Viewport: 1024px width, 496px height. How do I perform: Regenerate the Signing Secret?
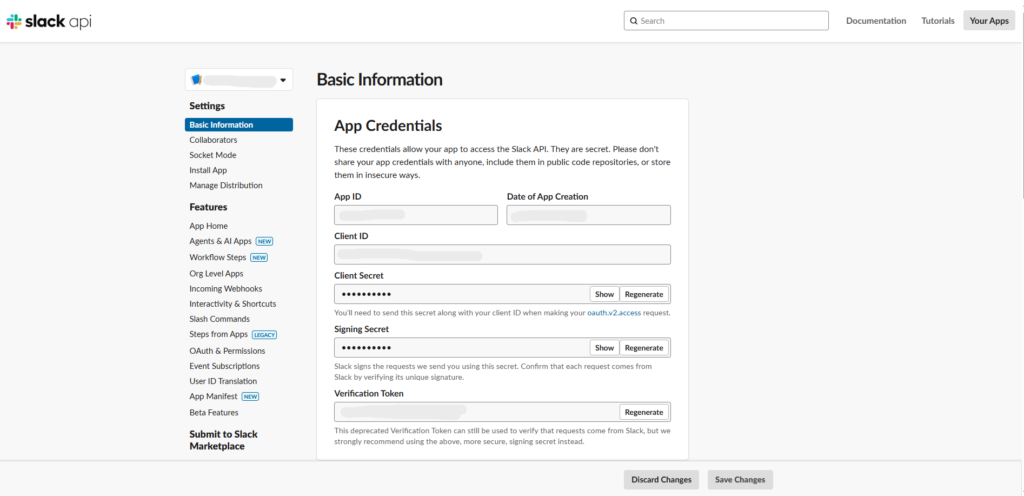[x=643, y=348]
